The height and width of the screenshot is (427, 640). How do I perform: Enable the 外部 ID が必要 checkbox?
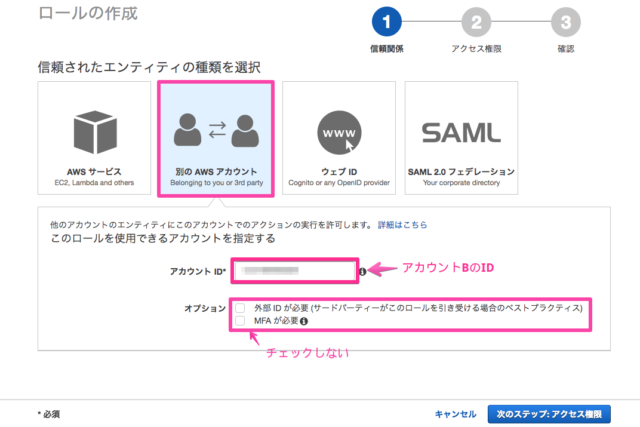[x=240, y=308]
